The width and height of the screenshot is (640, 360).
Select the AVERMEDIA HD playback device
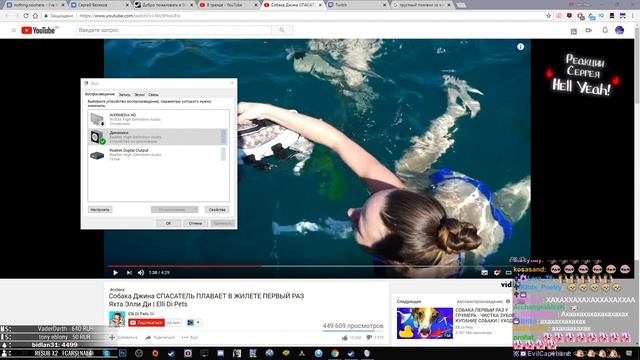click(x=158, y=119)
